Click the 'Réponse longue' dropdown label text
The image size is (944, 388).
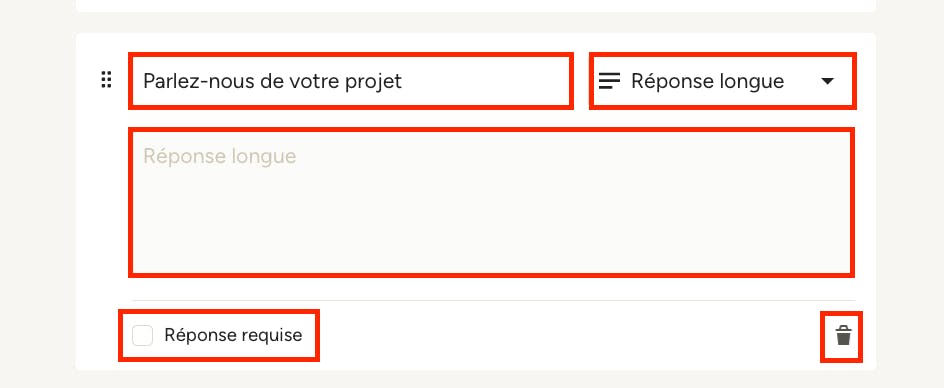coord(707,81)
